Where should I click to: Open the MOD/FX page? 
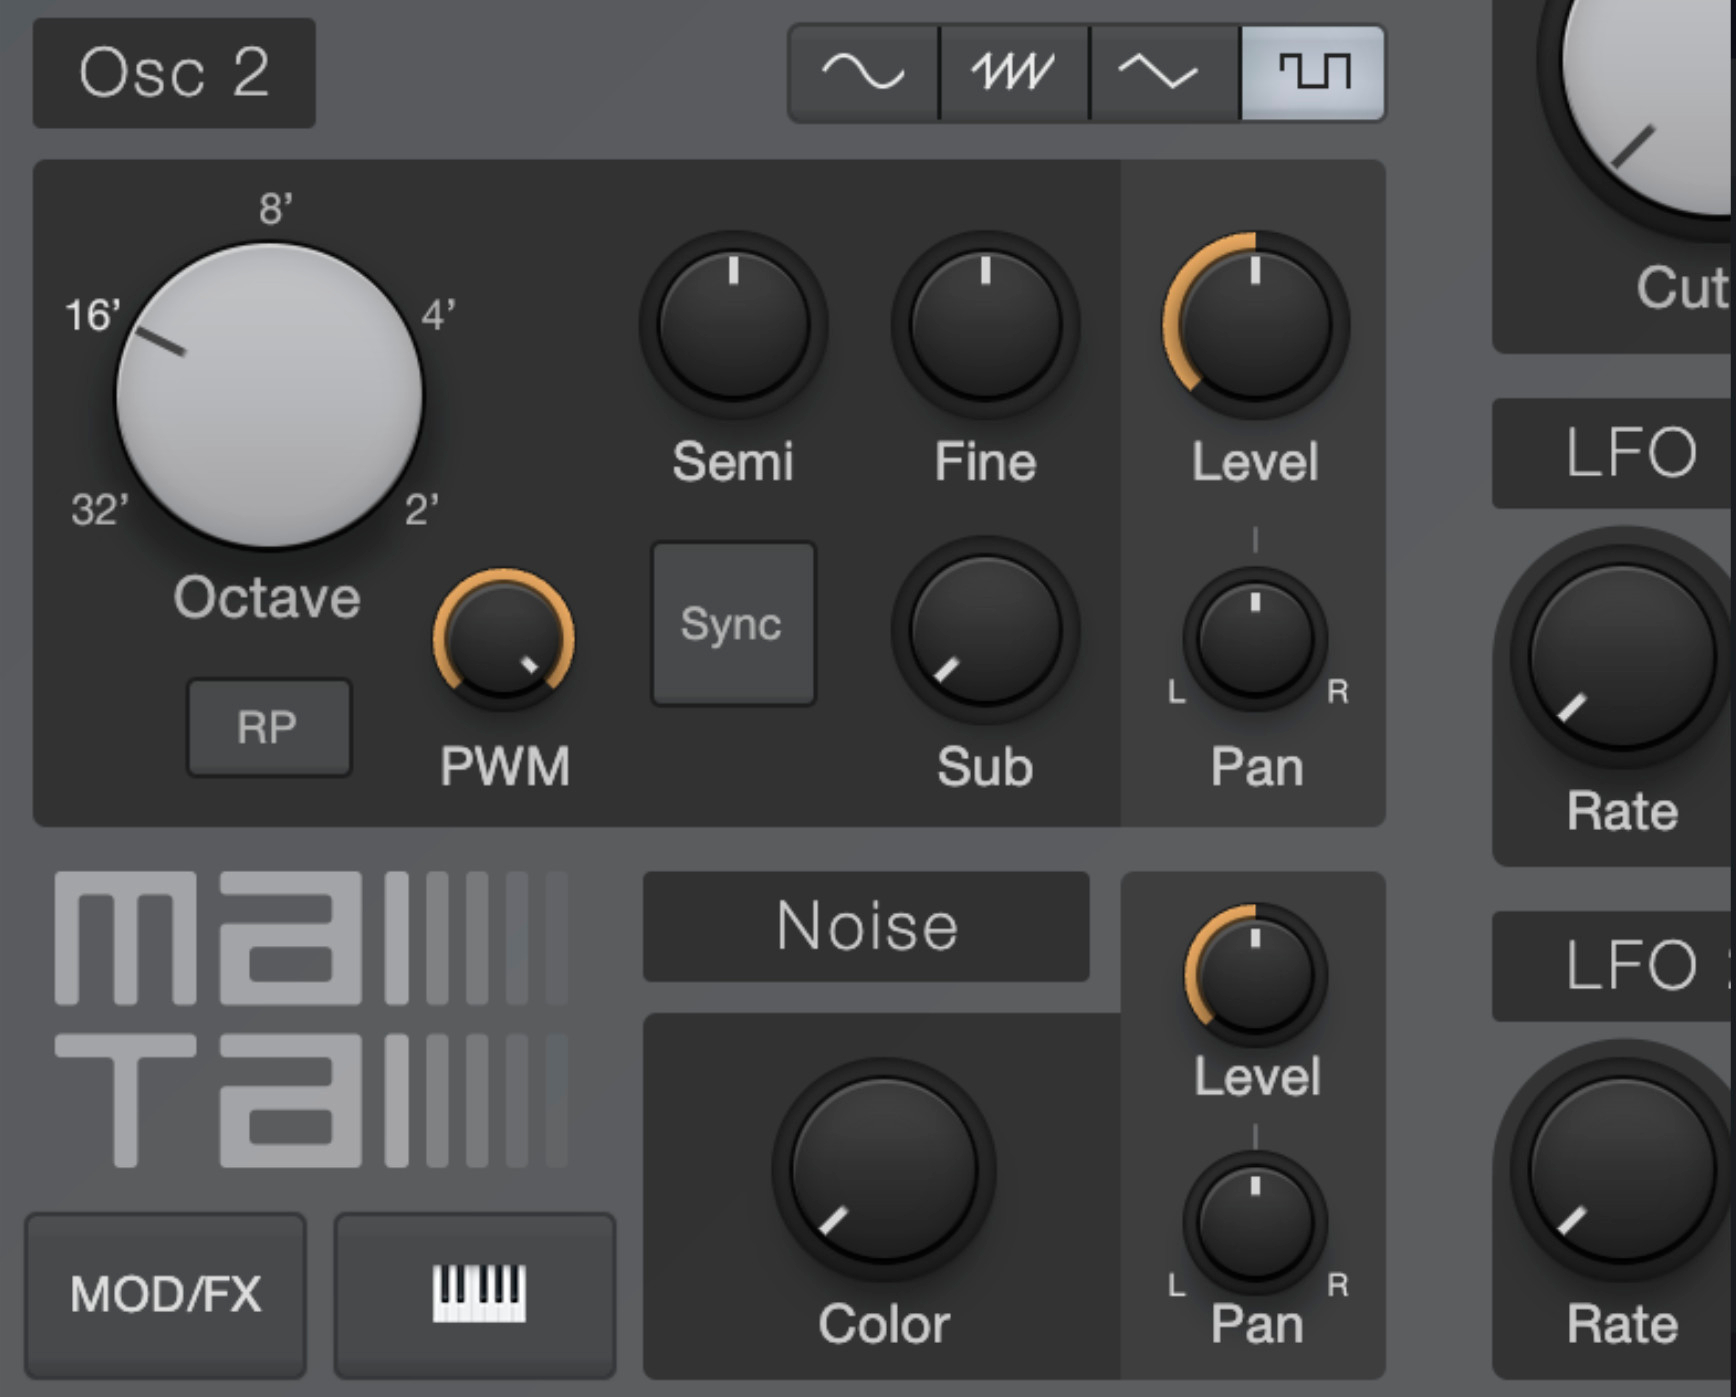pyautogui.click(x=166, y=1295)
